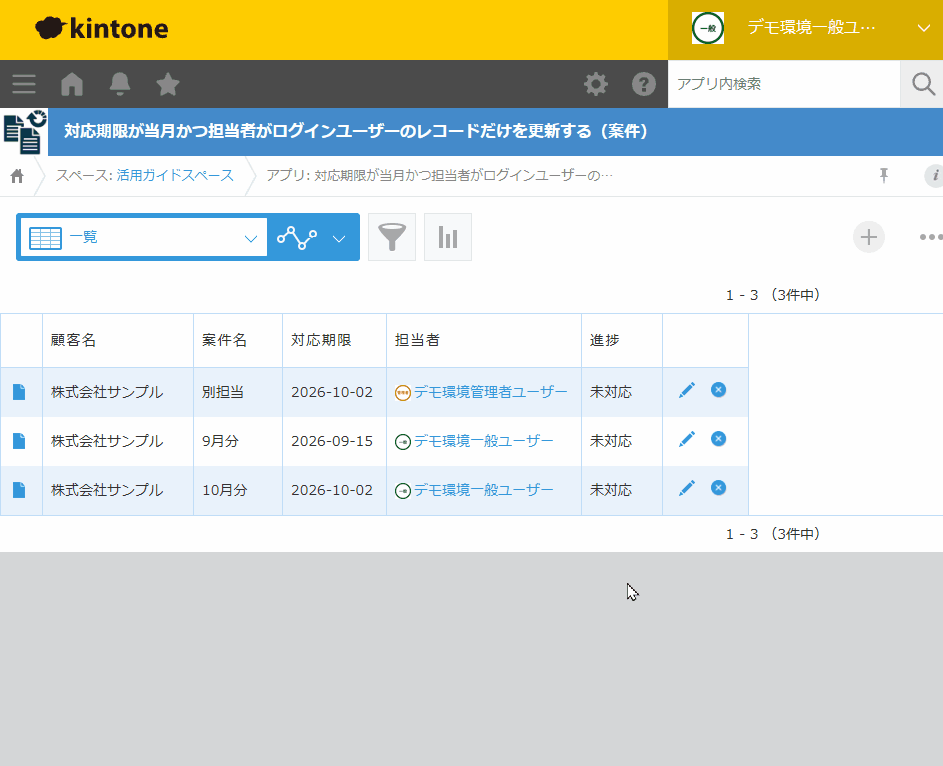Viewport: 943px width, 766px height.
Task: Open the 一覧 view dropdown
Action: [144, 237]
